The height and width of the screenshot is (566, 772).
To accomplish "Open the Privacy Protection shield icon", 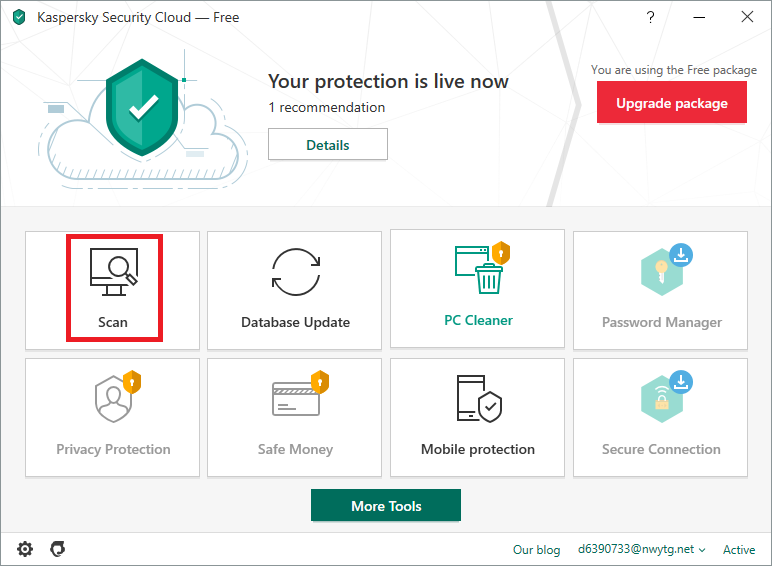I will point(113,399).
